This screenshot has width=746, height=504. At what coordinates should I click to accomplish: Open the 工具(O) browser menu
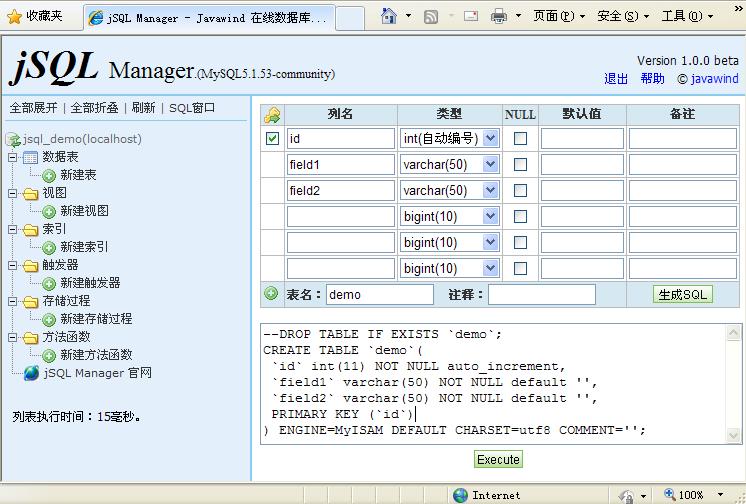(687, 16)
